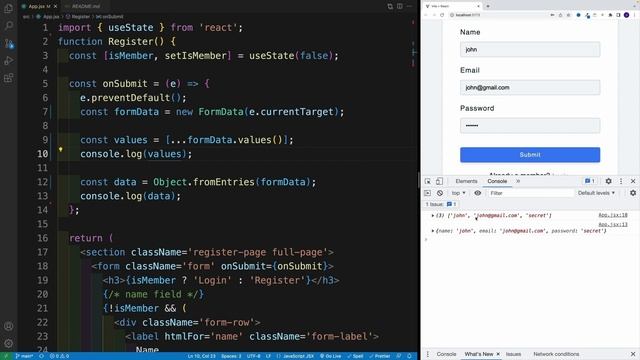Viewport: 640px width, 360px height.
Task: Open the Network conditions drawer tab
Action: [x=556, y=354]
